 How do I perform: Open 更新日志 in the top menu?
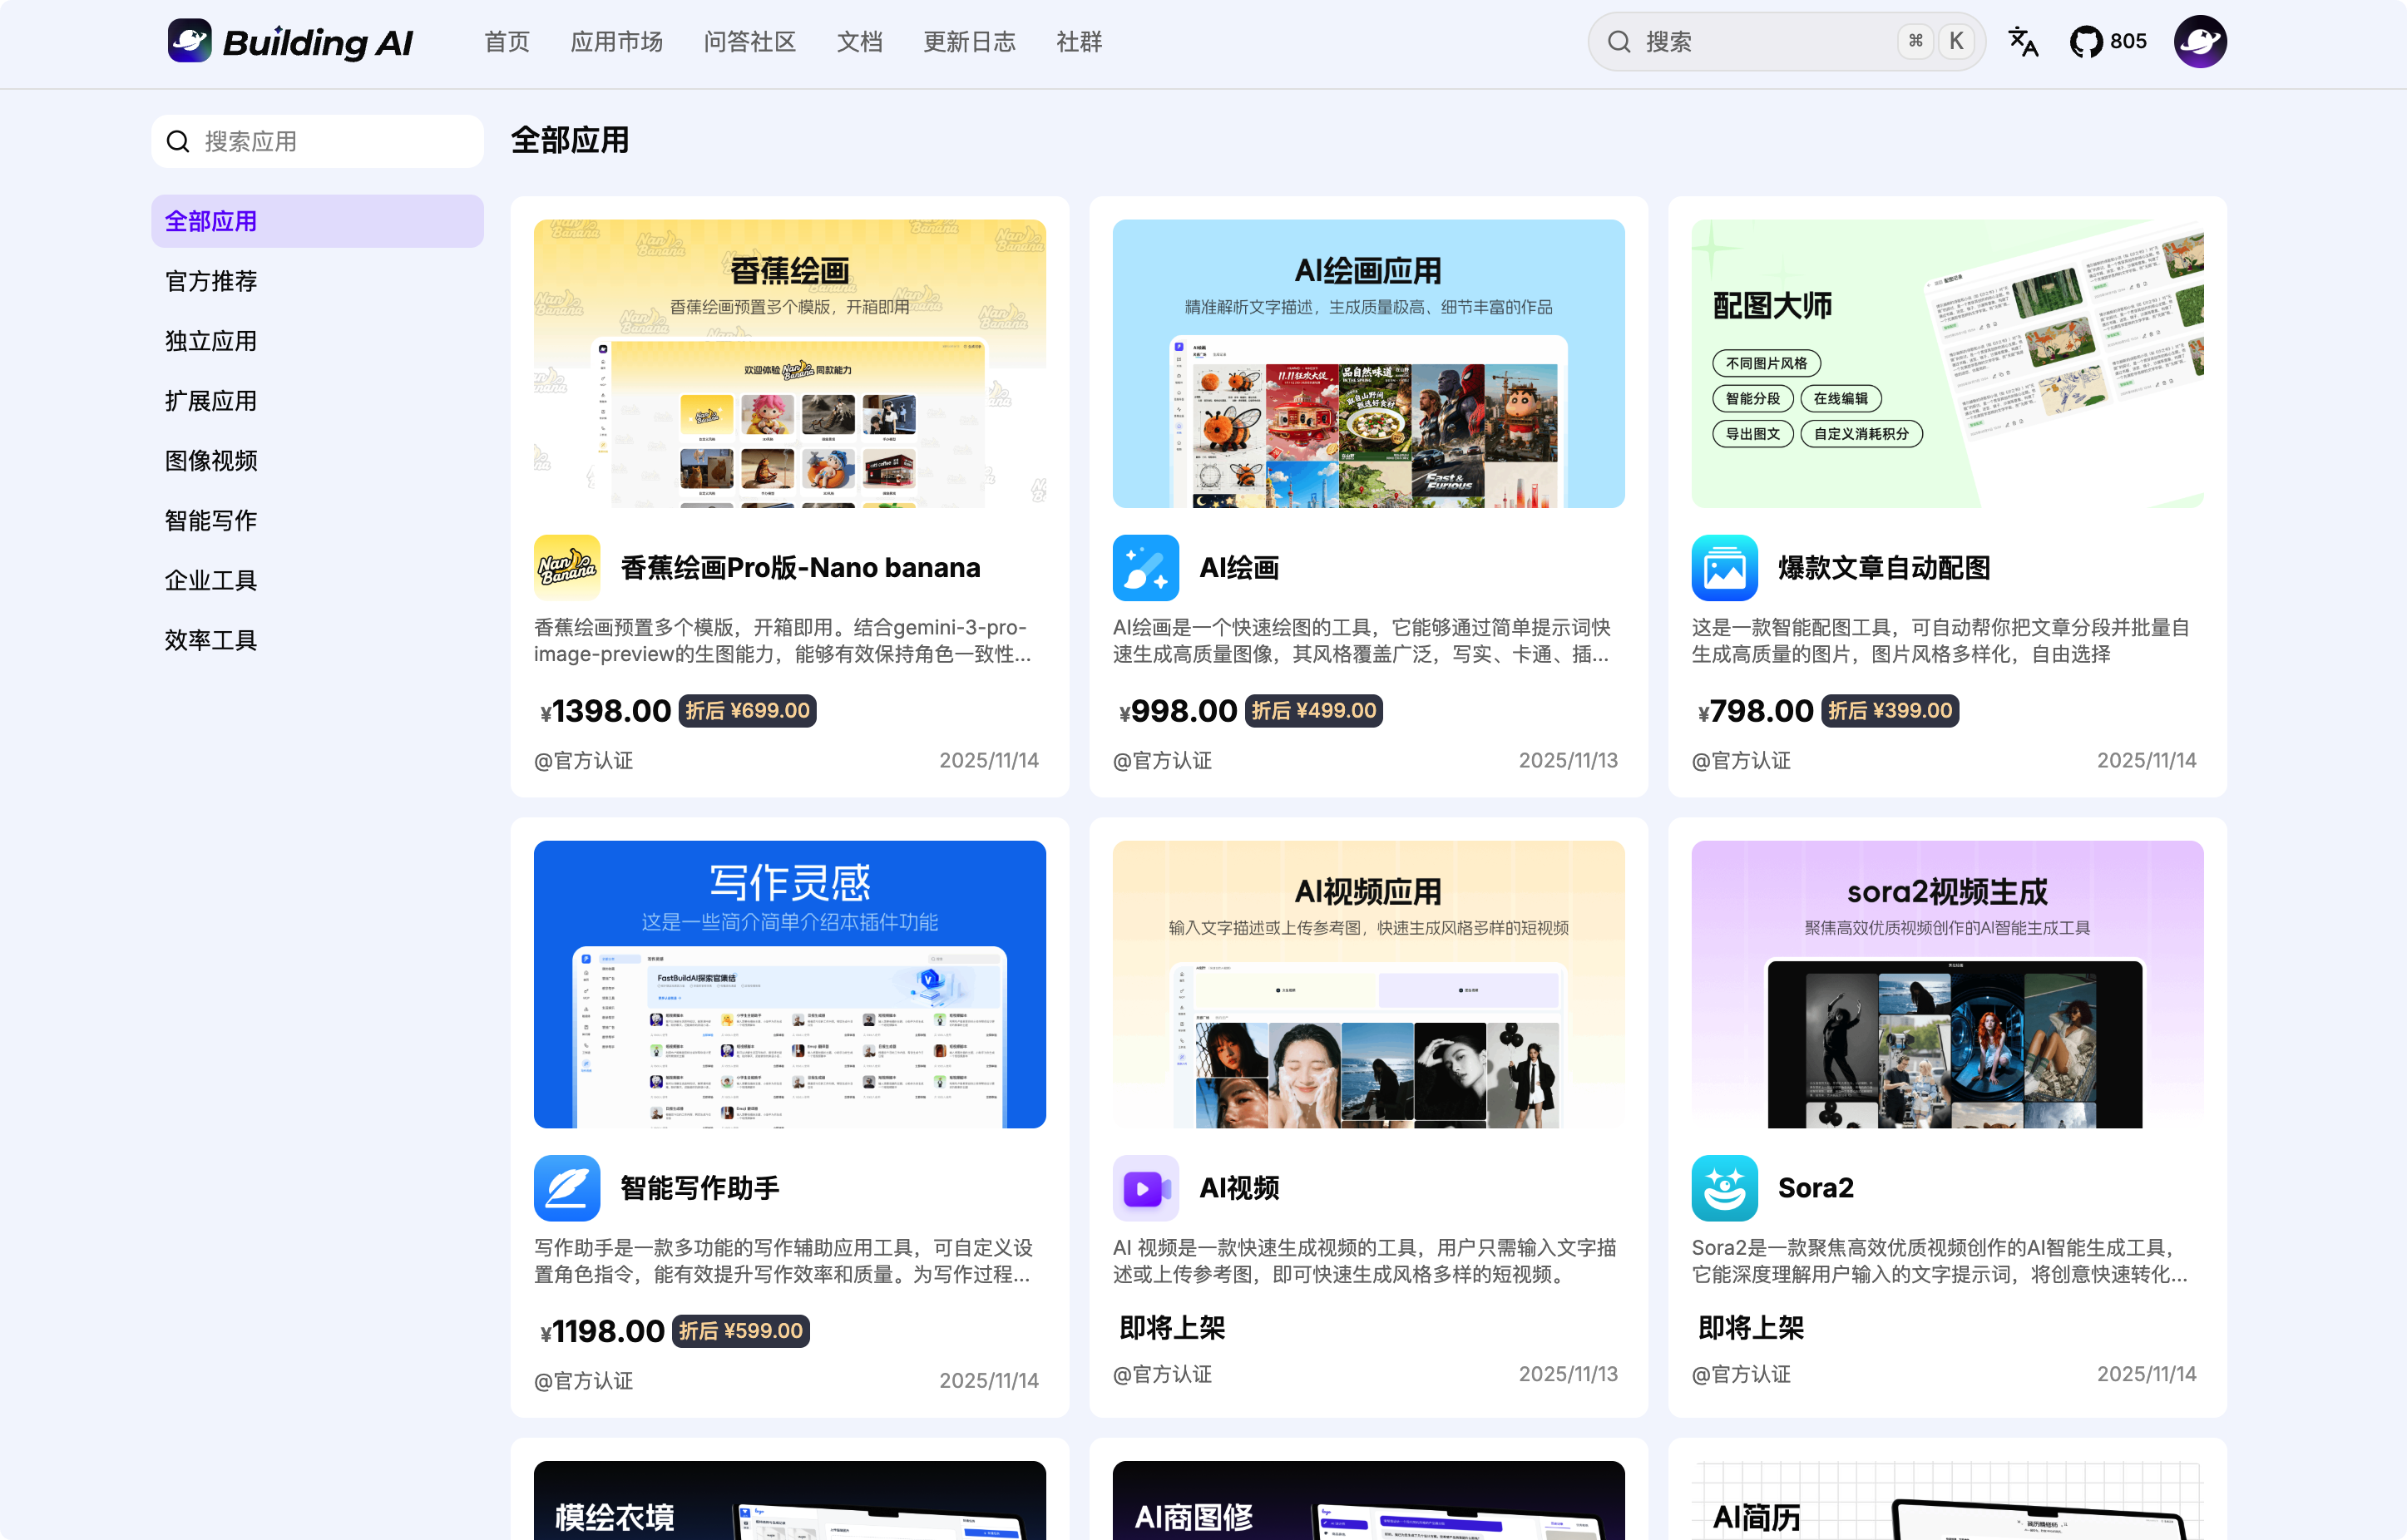pos(969,42)
